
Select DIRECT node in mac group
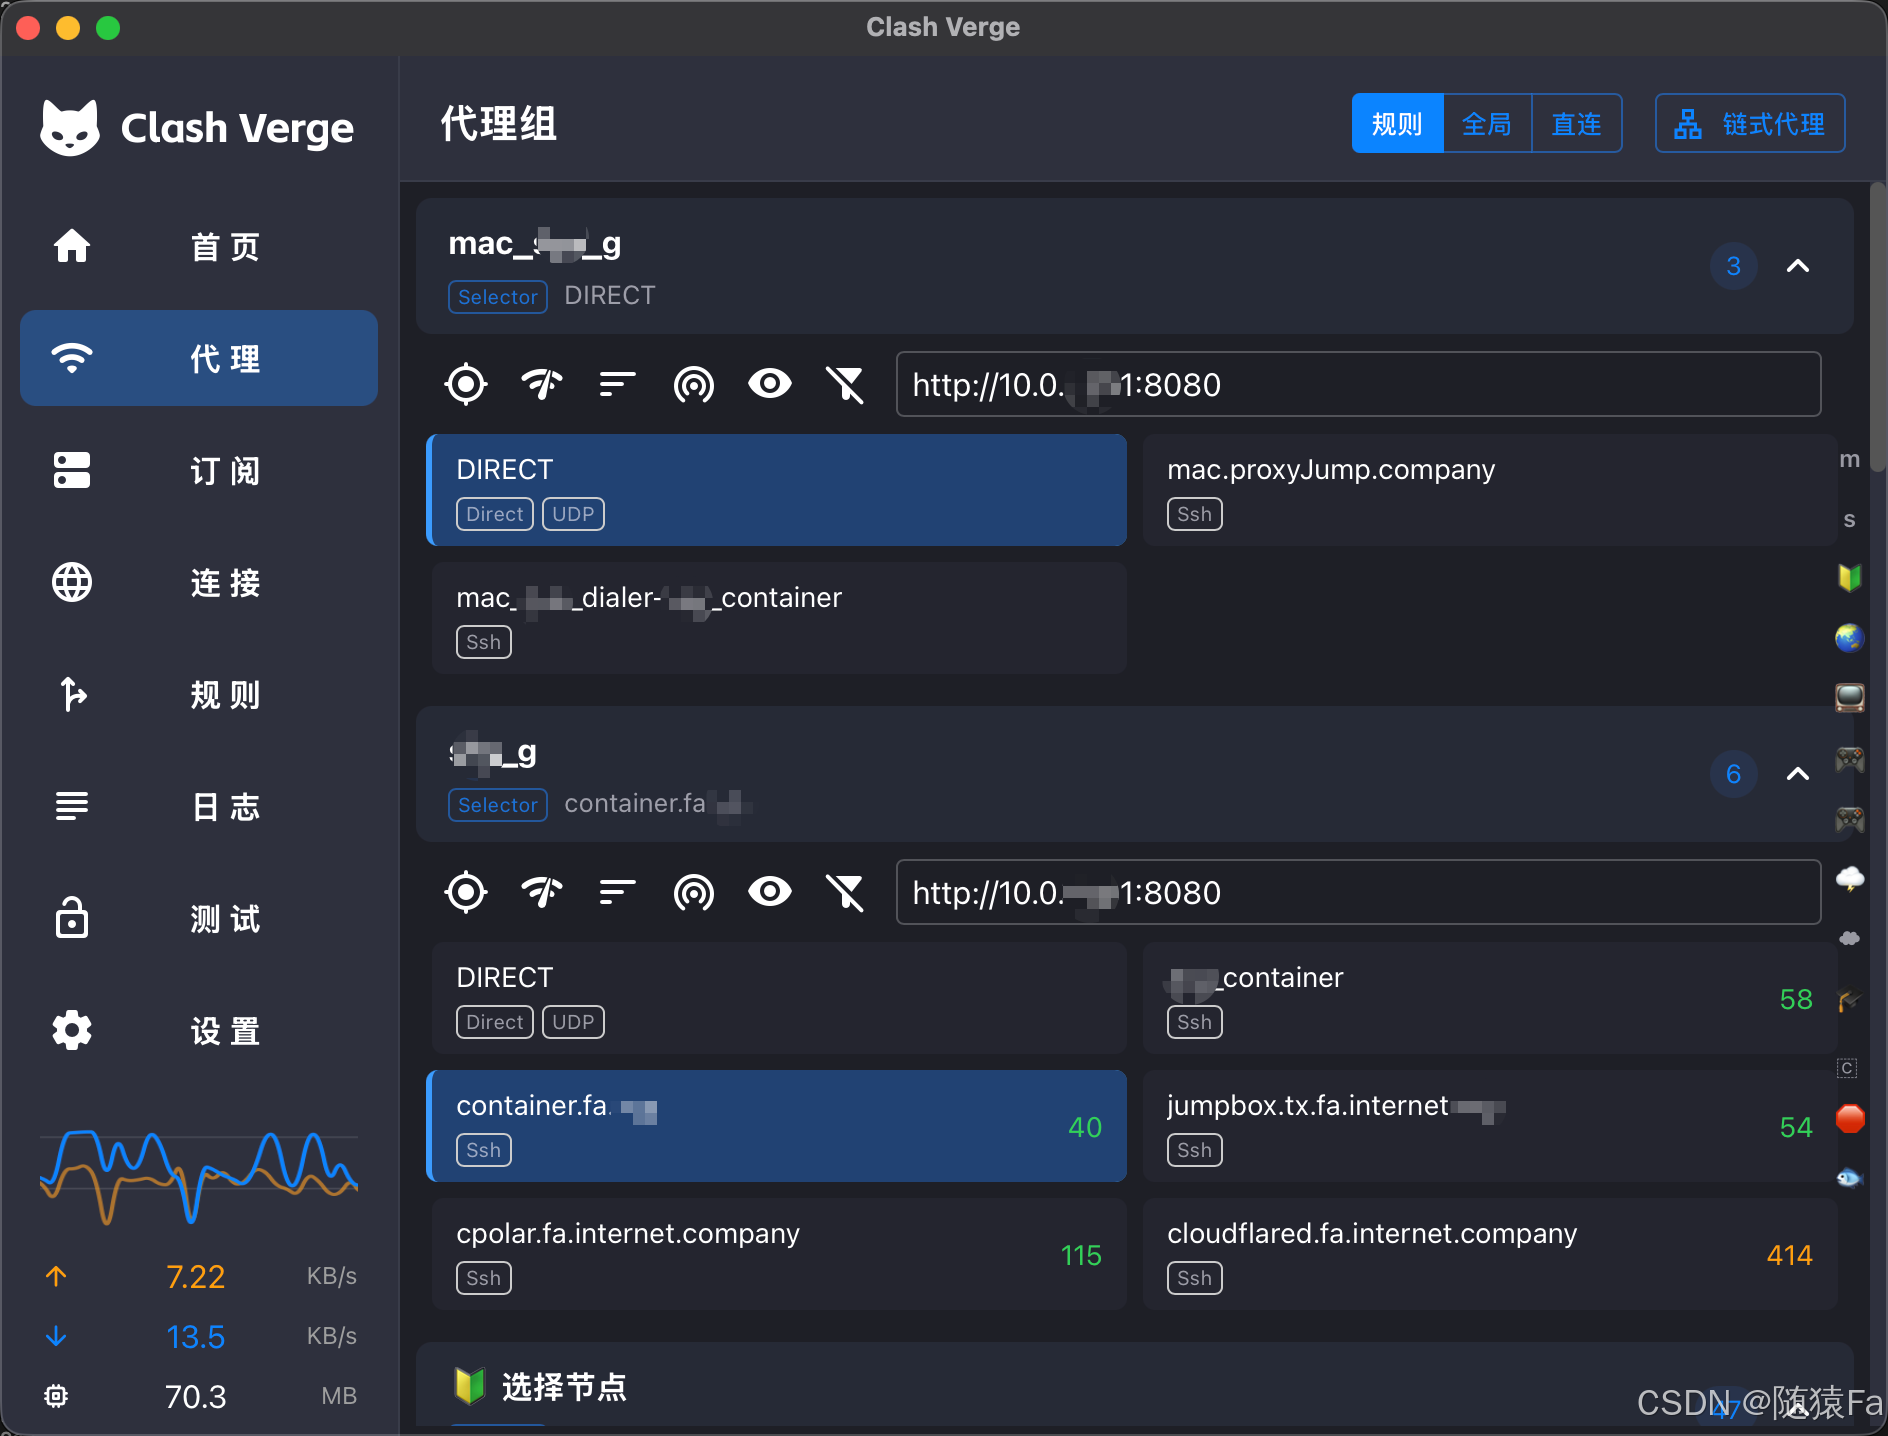pos(778,490)
